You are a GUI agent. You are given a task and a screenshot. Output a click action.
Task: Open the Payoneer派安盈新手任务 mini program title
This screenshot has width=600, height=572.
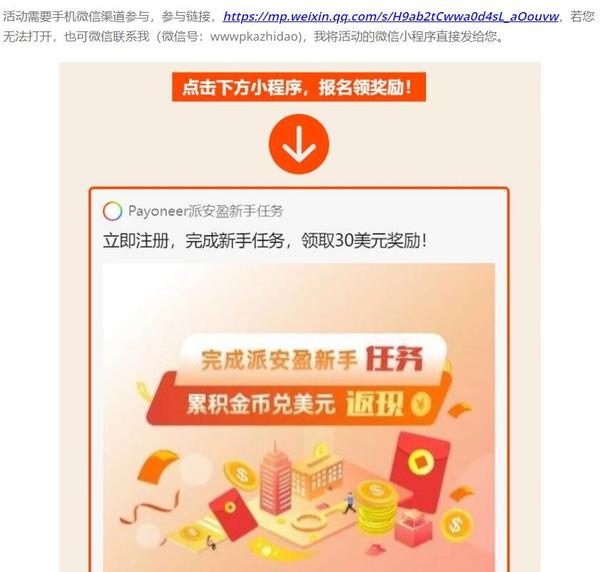(x=205, y=211)
